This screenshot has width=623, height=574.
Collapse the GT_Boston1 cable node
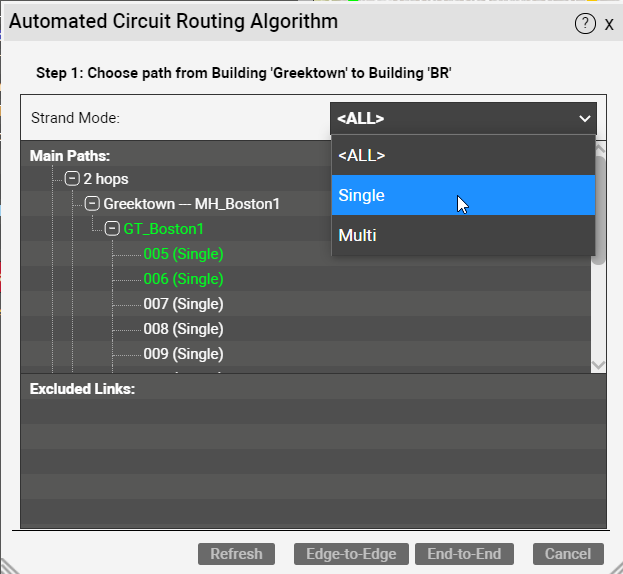(112, 229)
